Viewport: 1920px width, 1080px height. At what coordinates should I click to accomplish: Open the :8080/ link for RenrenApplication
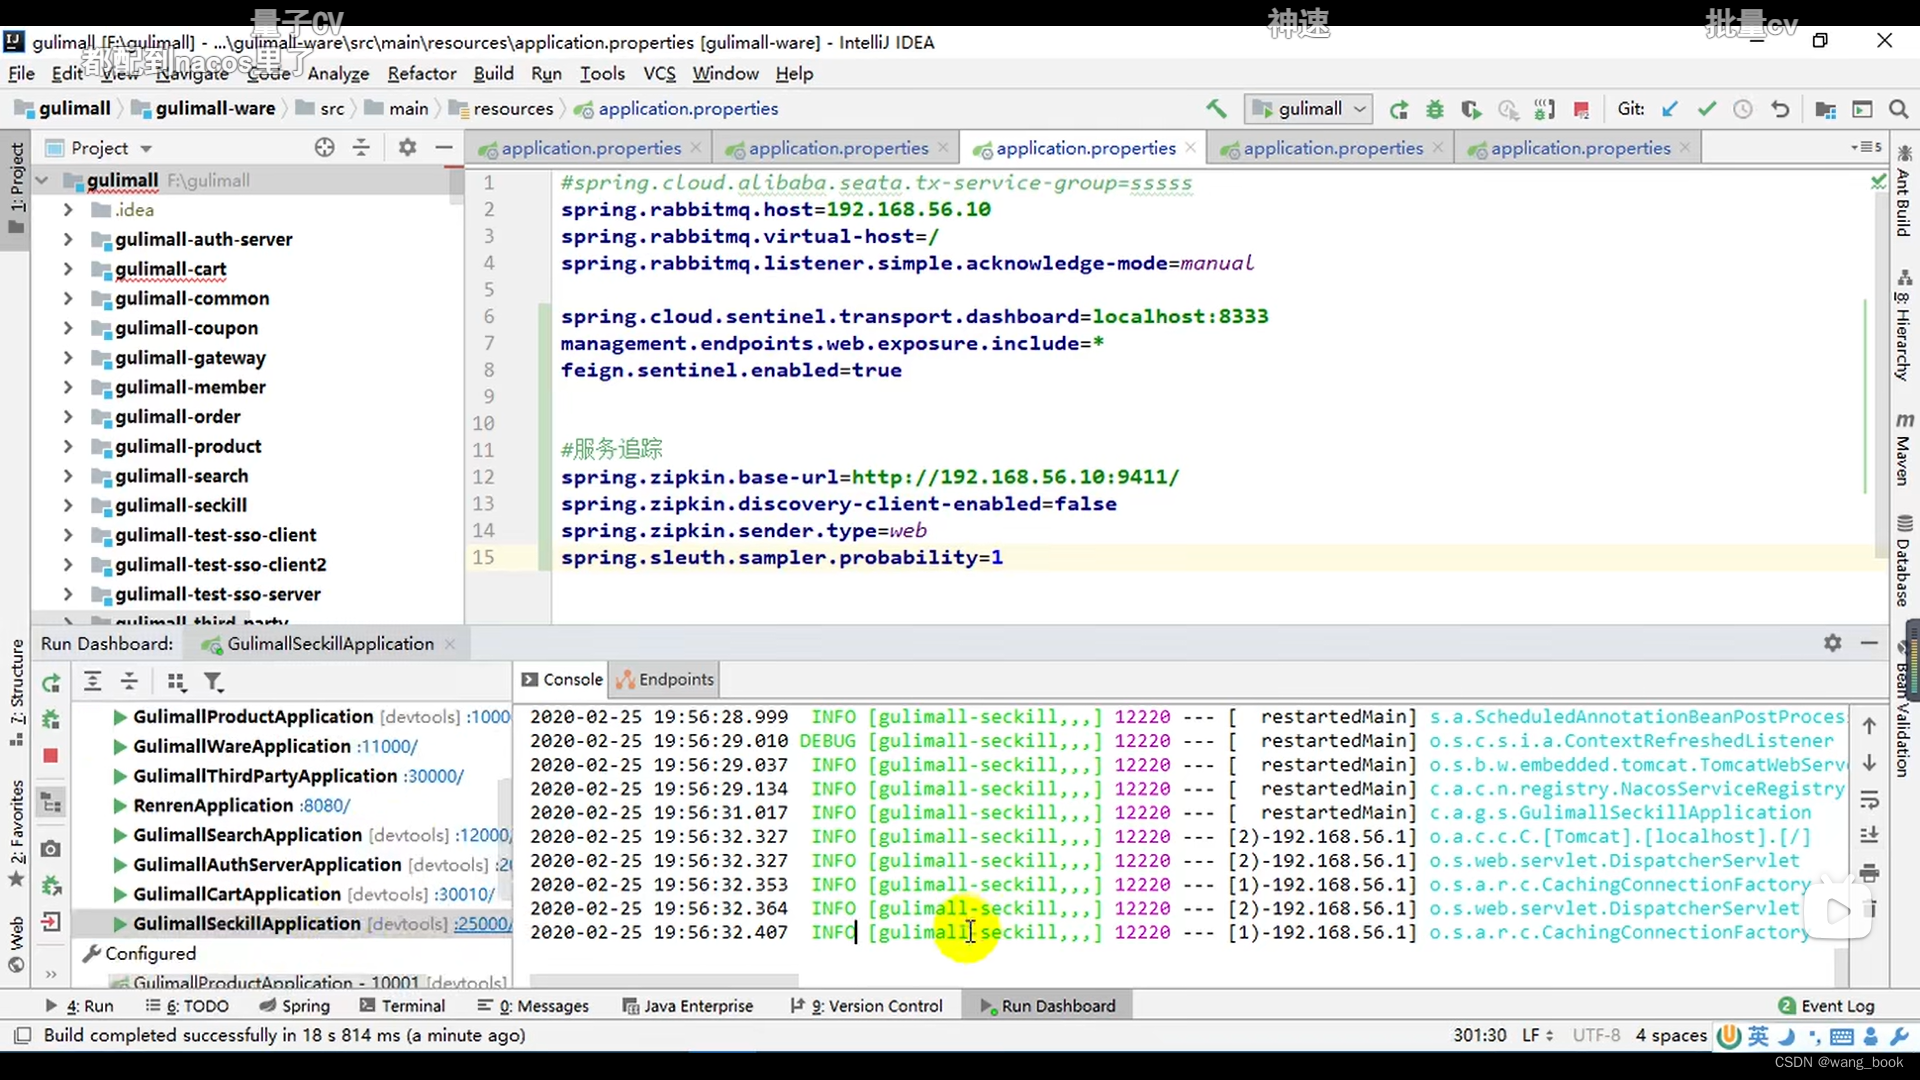[x=324, y=806]
